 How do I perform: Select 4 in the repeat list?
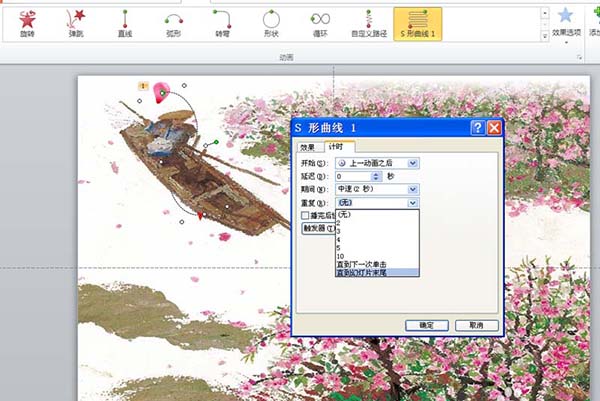tap(377, 239)
